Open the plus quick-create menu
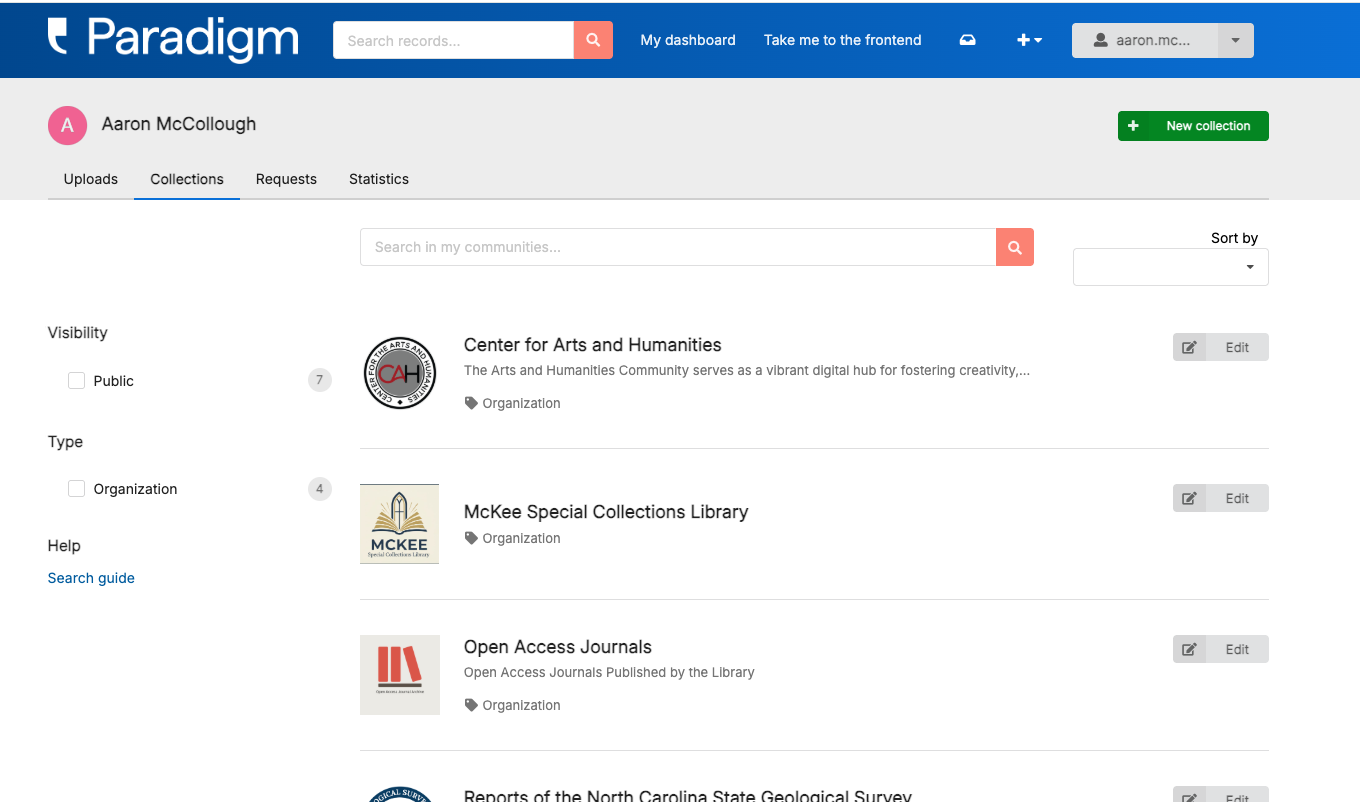This screenshot has width=1360, height=802. click(x=1029, y=40)
